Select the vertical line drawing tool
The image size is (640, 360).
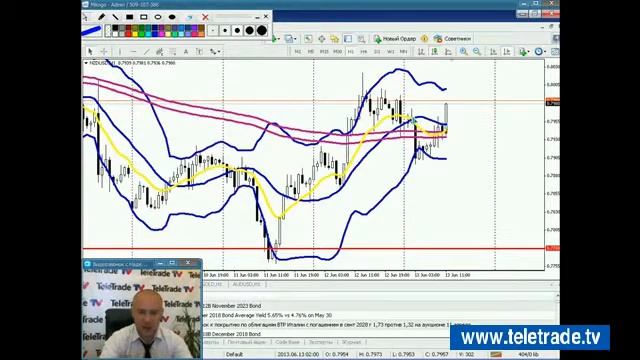click(x=120, y=52)
